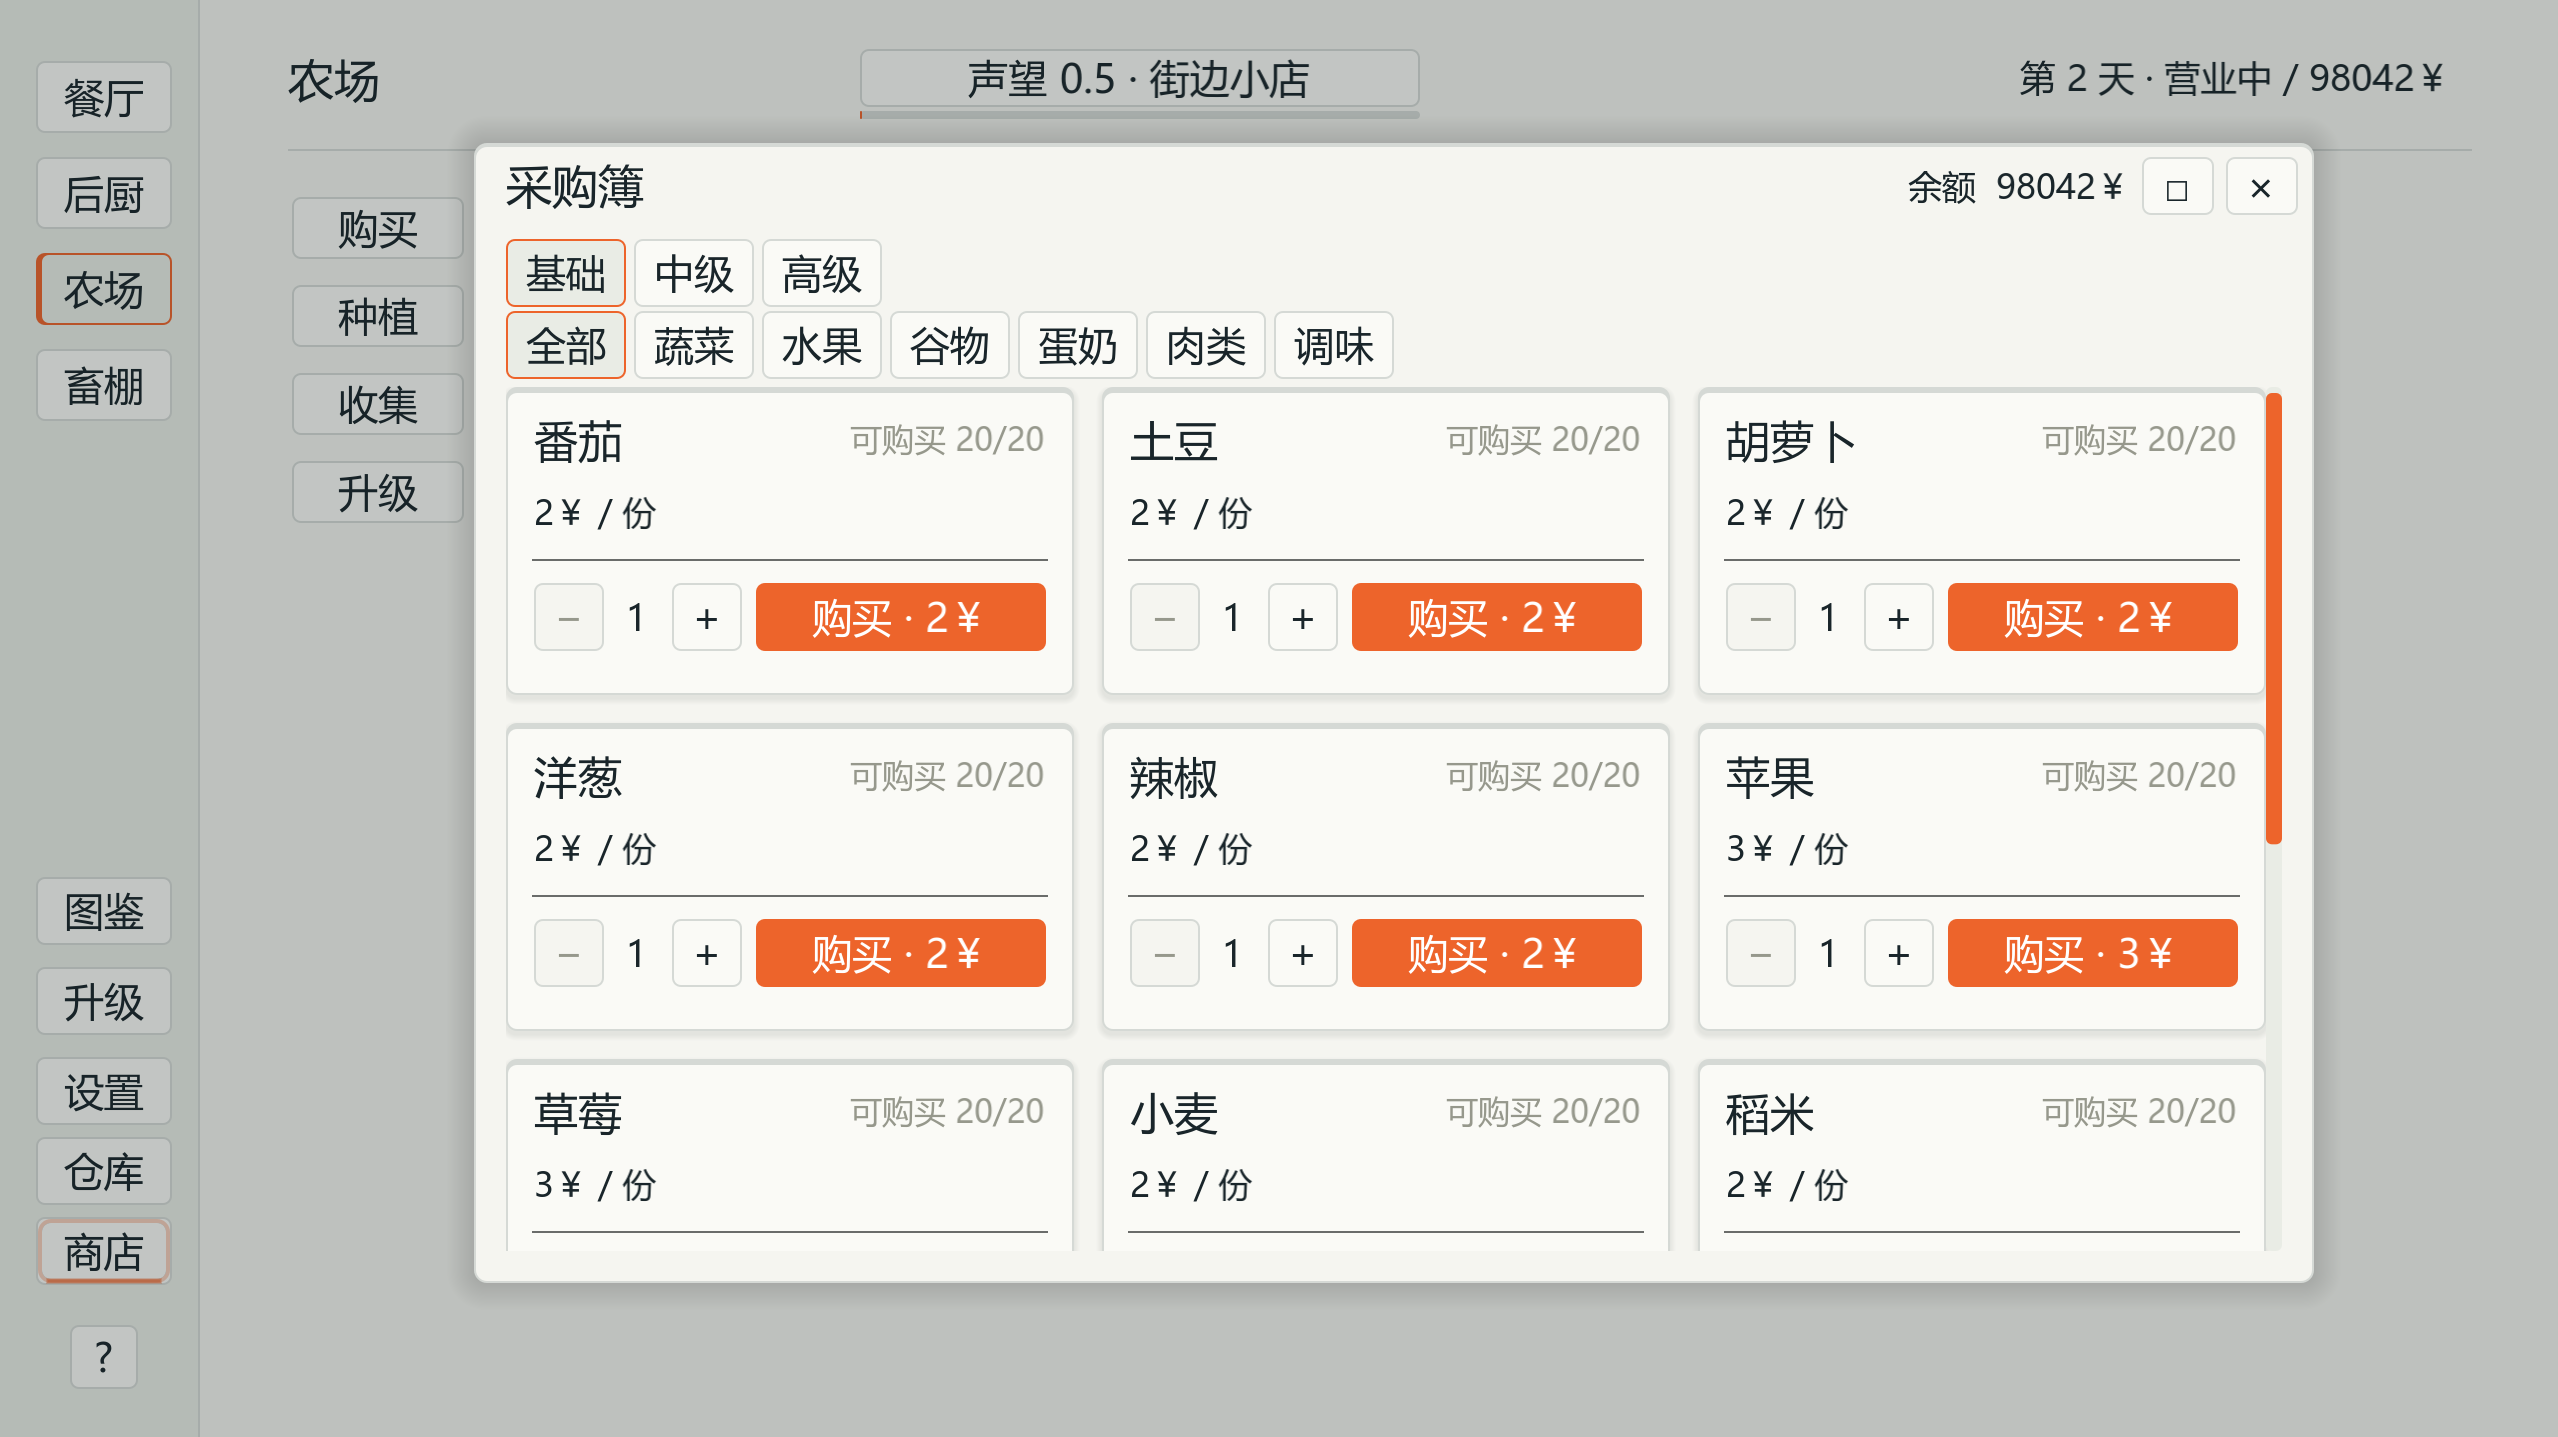Decrease 辣椒 quantity with minus button
Viewport: 2558px width, 1437px height.
click(x=1164, y=954)
